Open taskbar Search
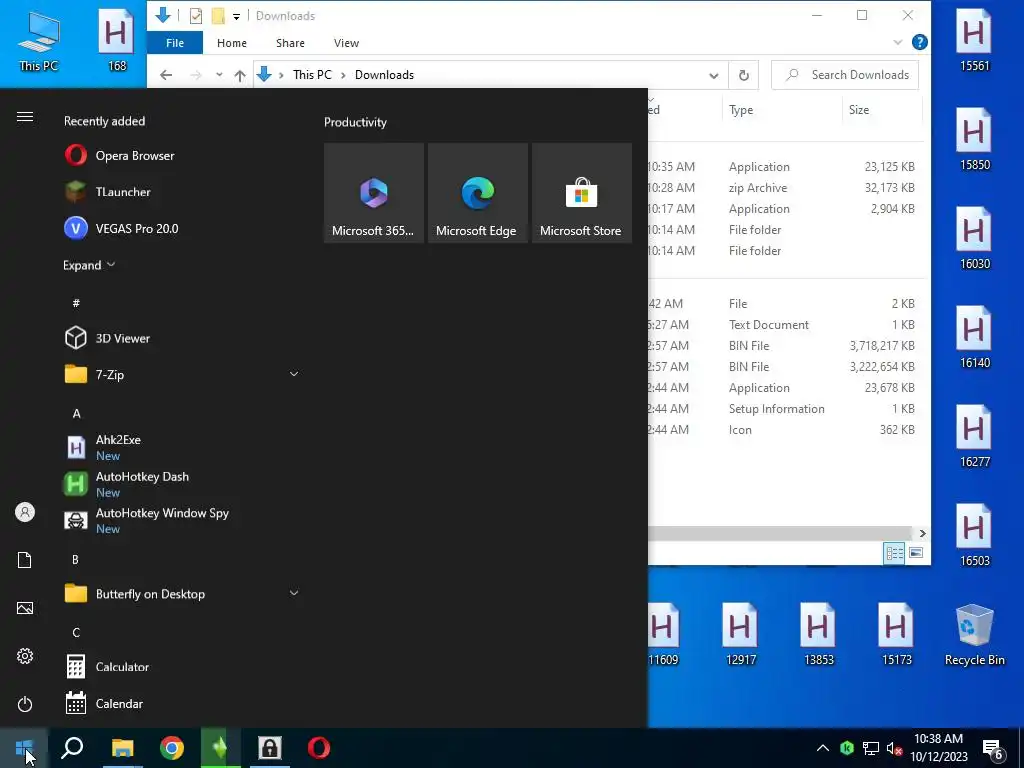Image resolution: width=1024 pixels, height=768 pixels. point(72,748)
